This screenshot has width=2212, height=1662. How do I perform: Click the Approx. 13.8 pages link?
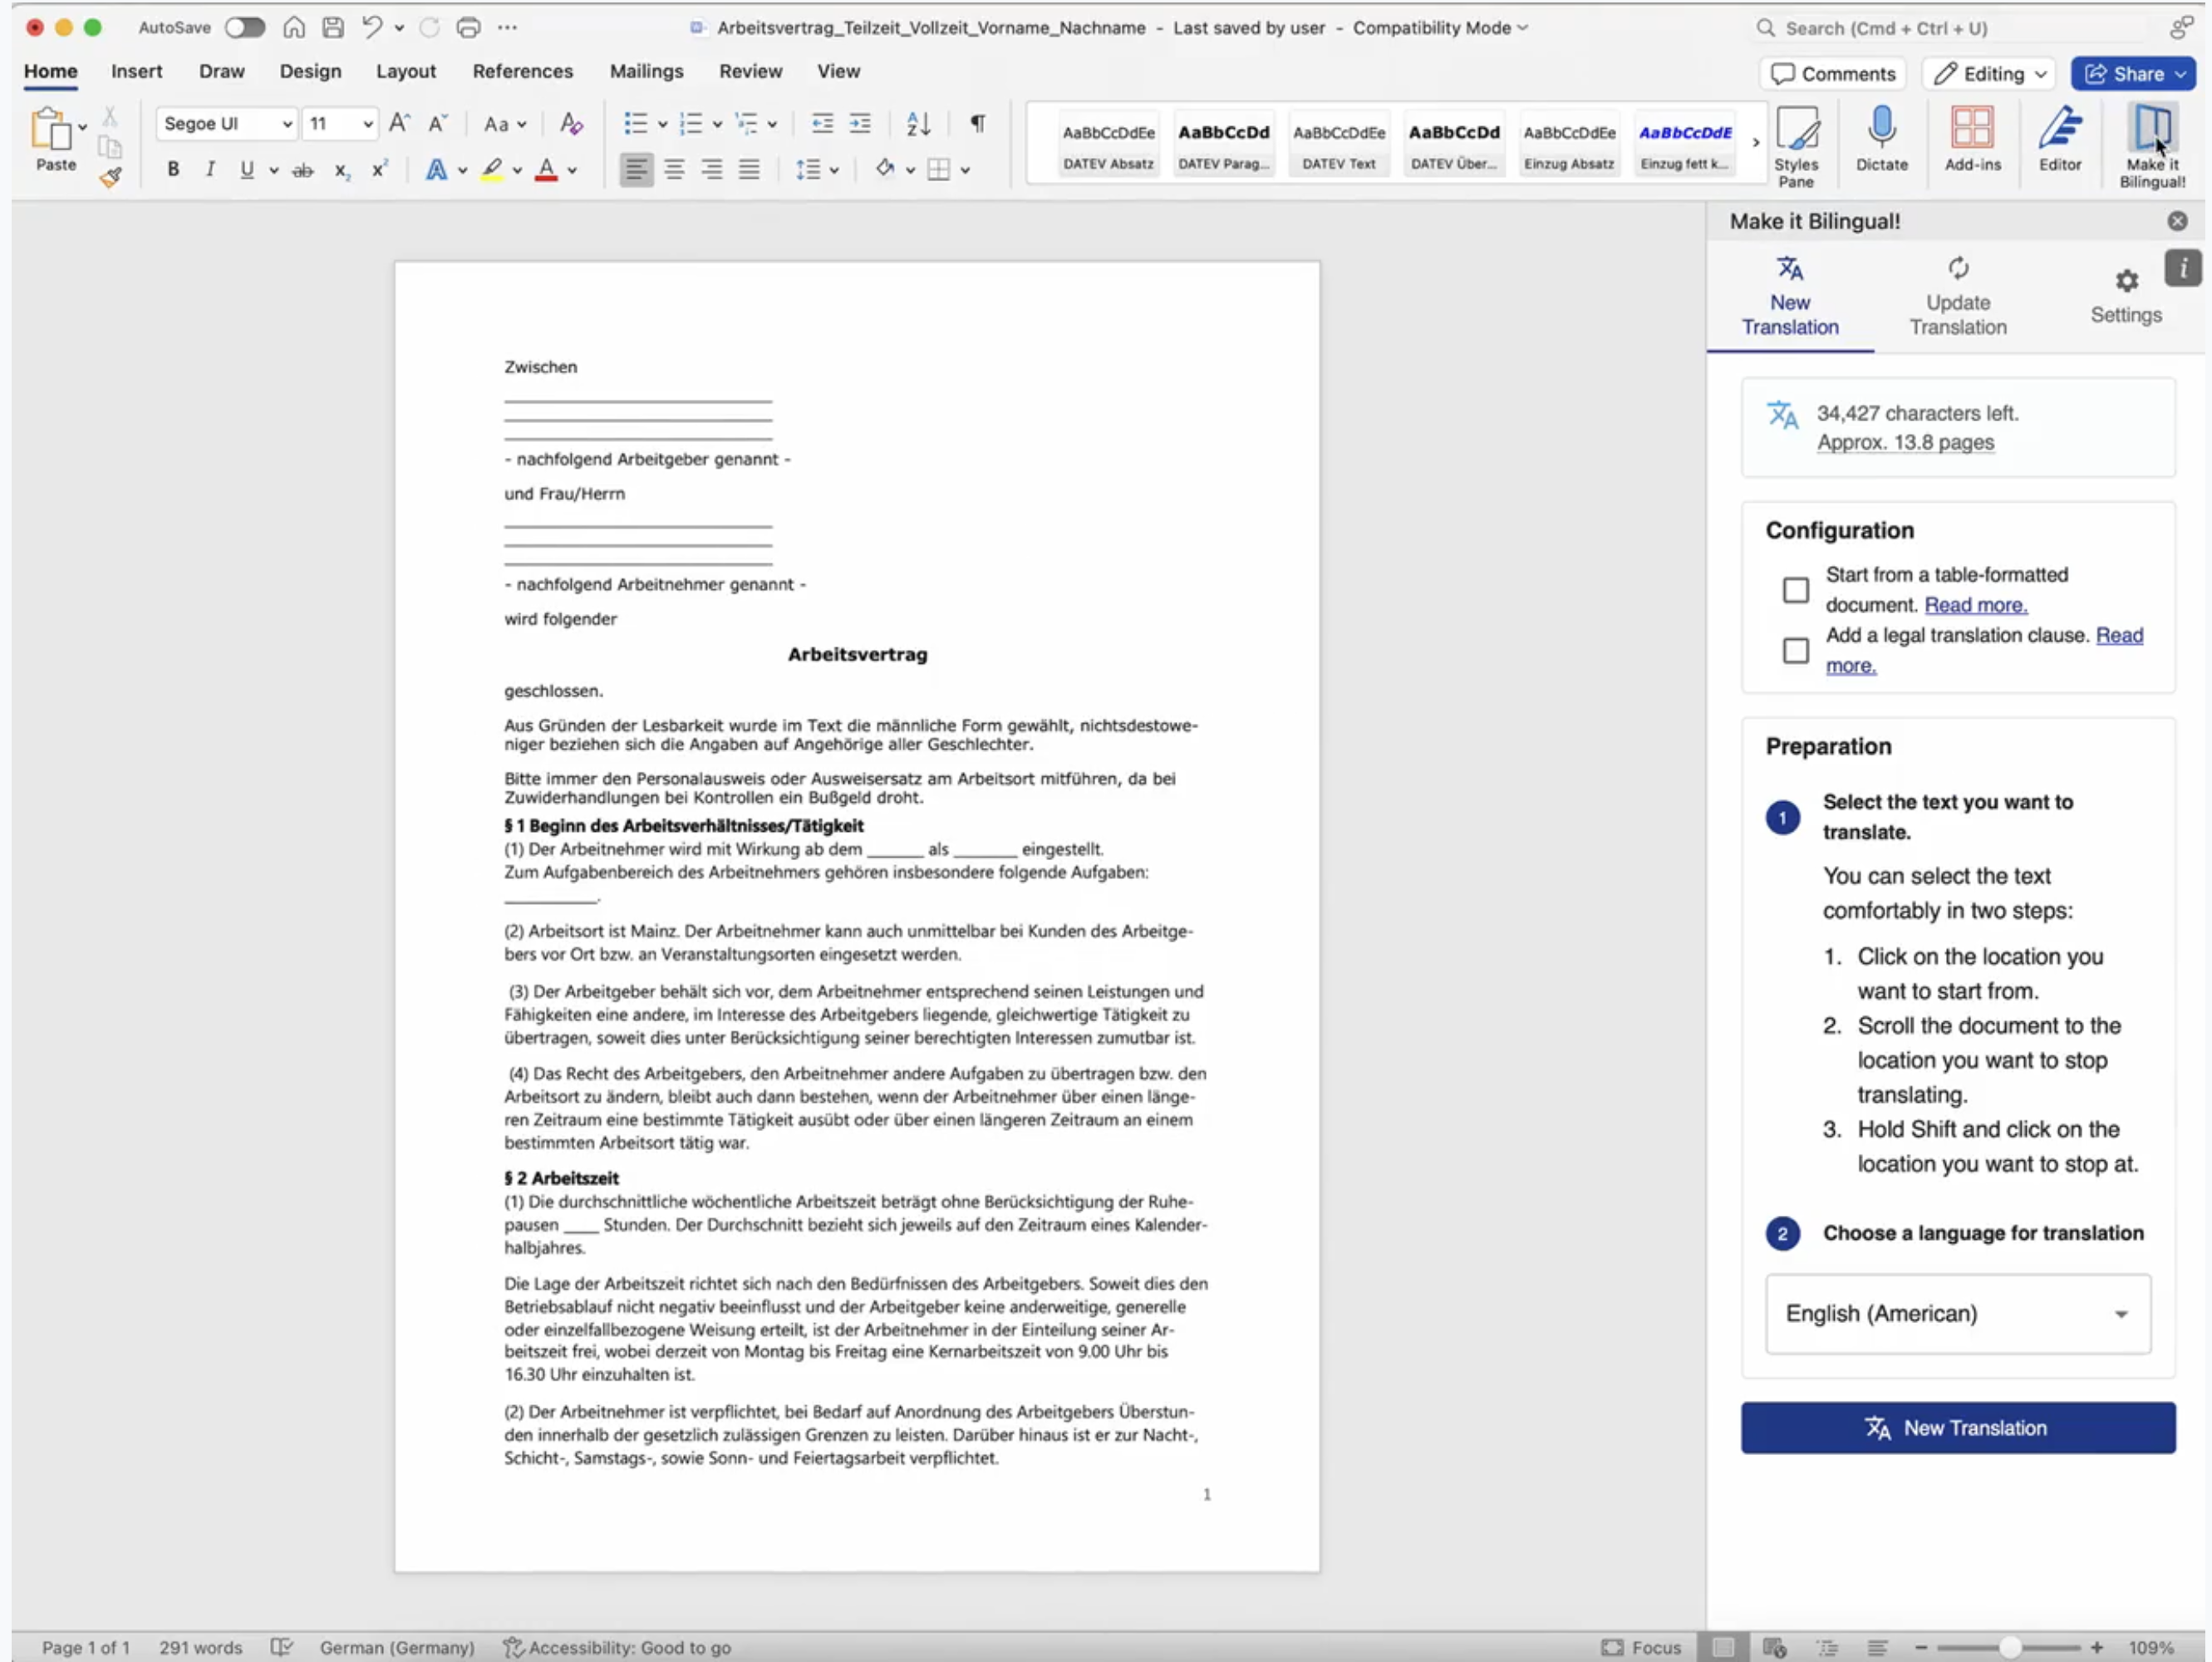(1905, 442)
